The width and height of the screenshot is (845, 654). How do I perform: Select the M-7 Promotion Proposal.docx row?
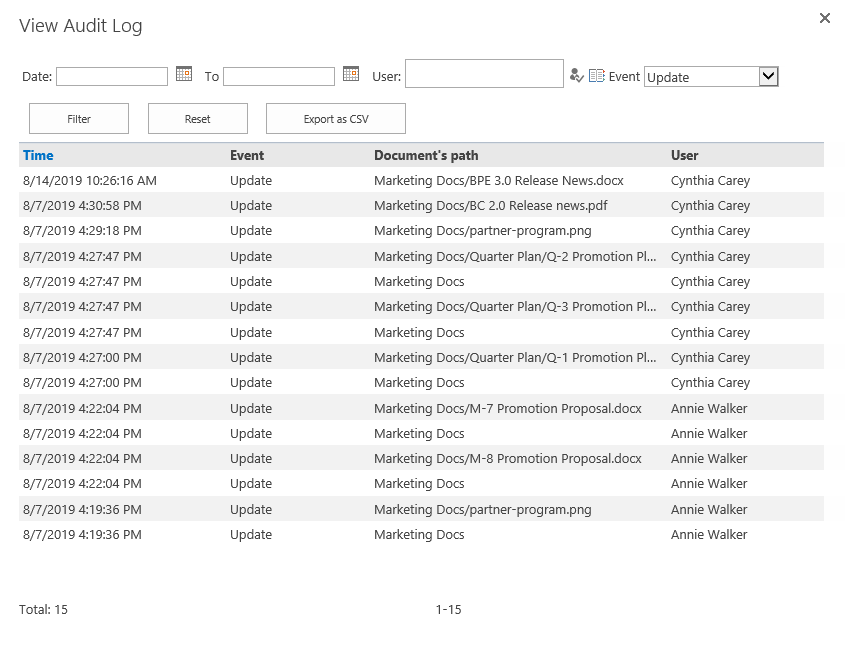(x=421, y=408)
